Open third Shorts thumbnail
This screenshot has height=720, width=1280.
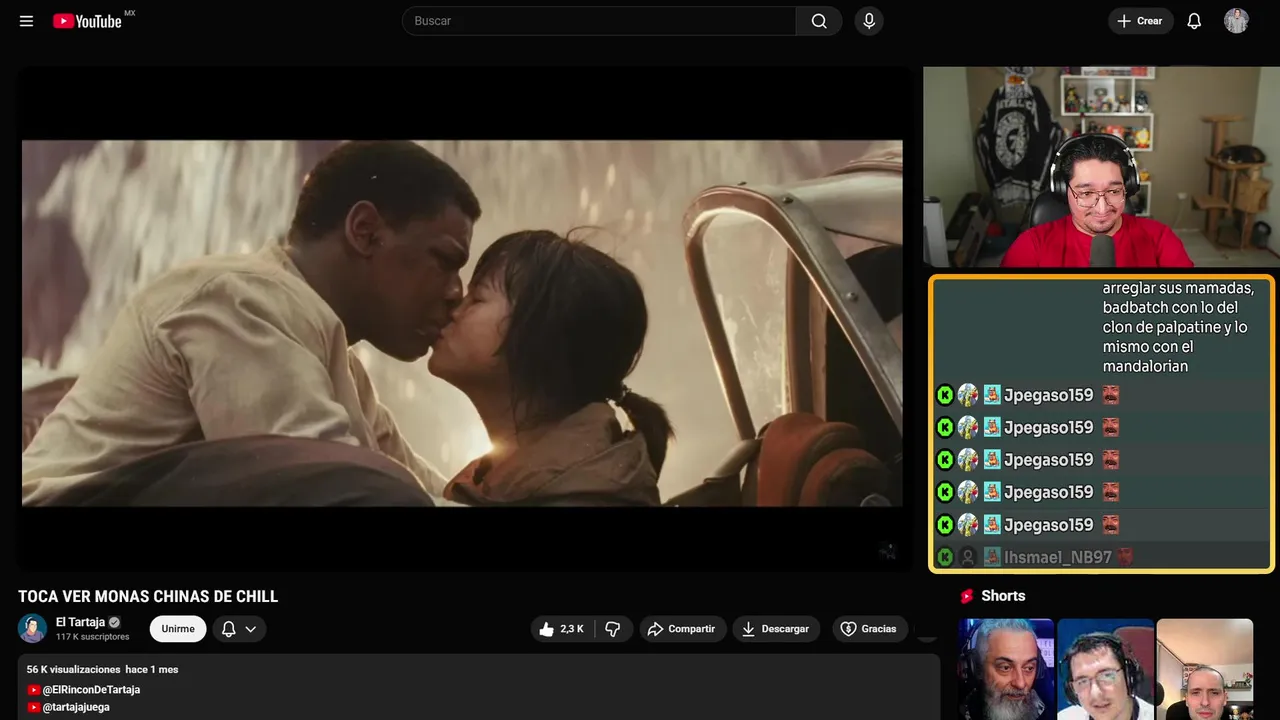coord(1204,669)
